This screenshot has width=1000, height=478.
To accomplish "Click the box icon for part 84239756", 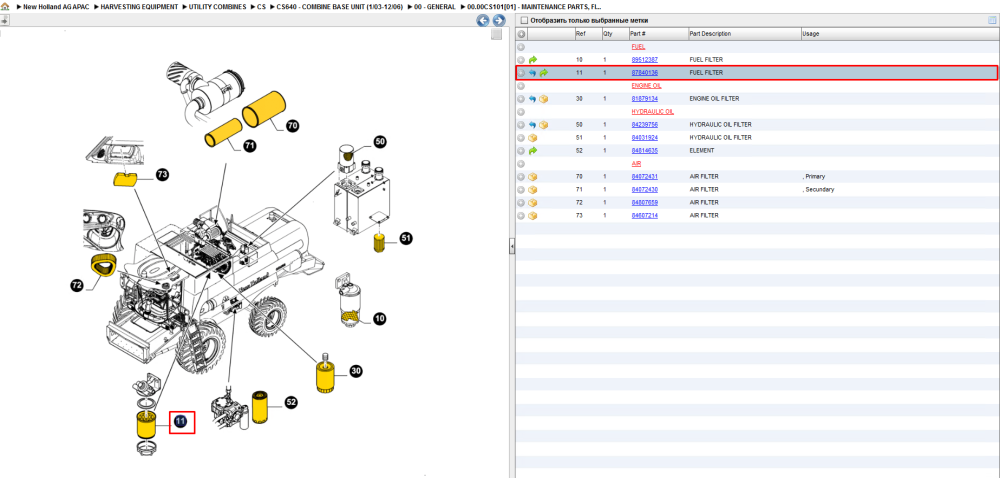I will (x=544, y=125).
